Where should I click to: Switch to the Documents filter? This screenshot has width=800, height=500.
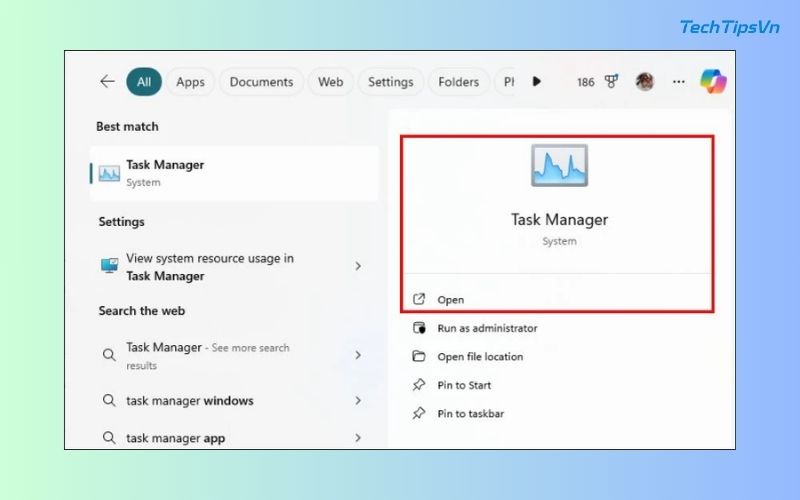click(x=261, y=82)
